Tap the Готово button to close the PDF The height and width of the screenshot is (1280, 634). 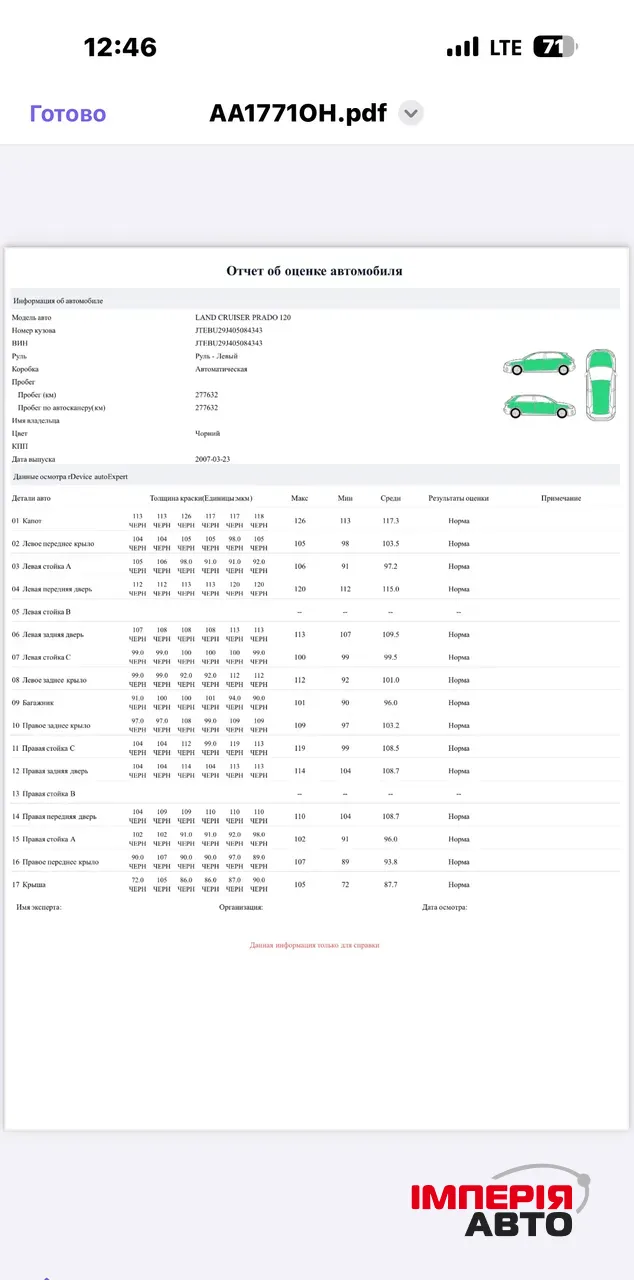(x=67, y=113)
